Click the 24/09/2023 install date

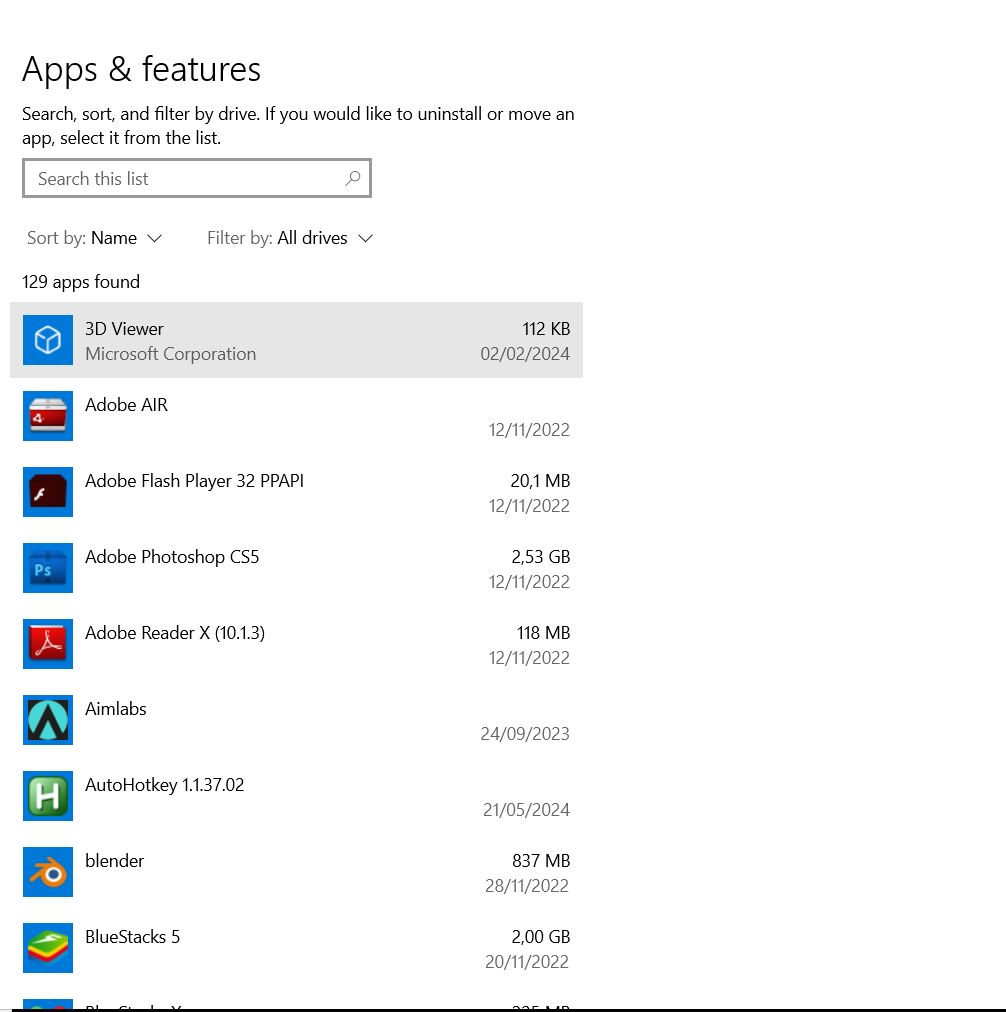(x=525, y=734)
